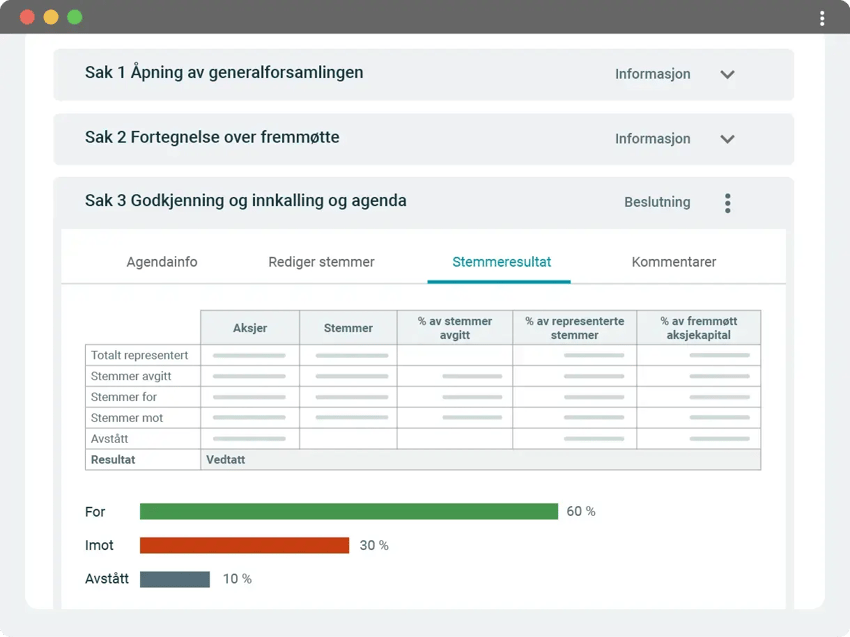
Task: Select the Stemmer for row label
Action: 124,397
